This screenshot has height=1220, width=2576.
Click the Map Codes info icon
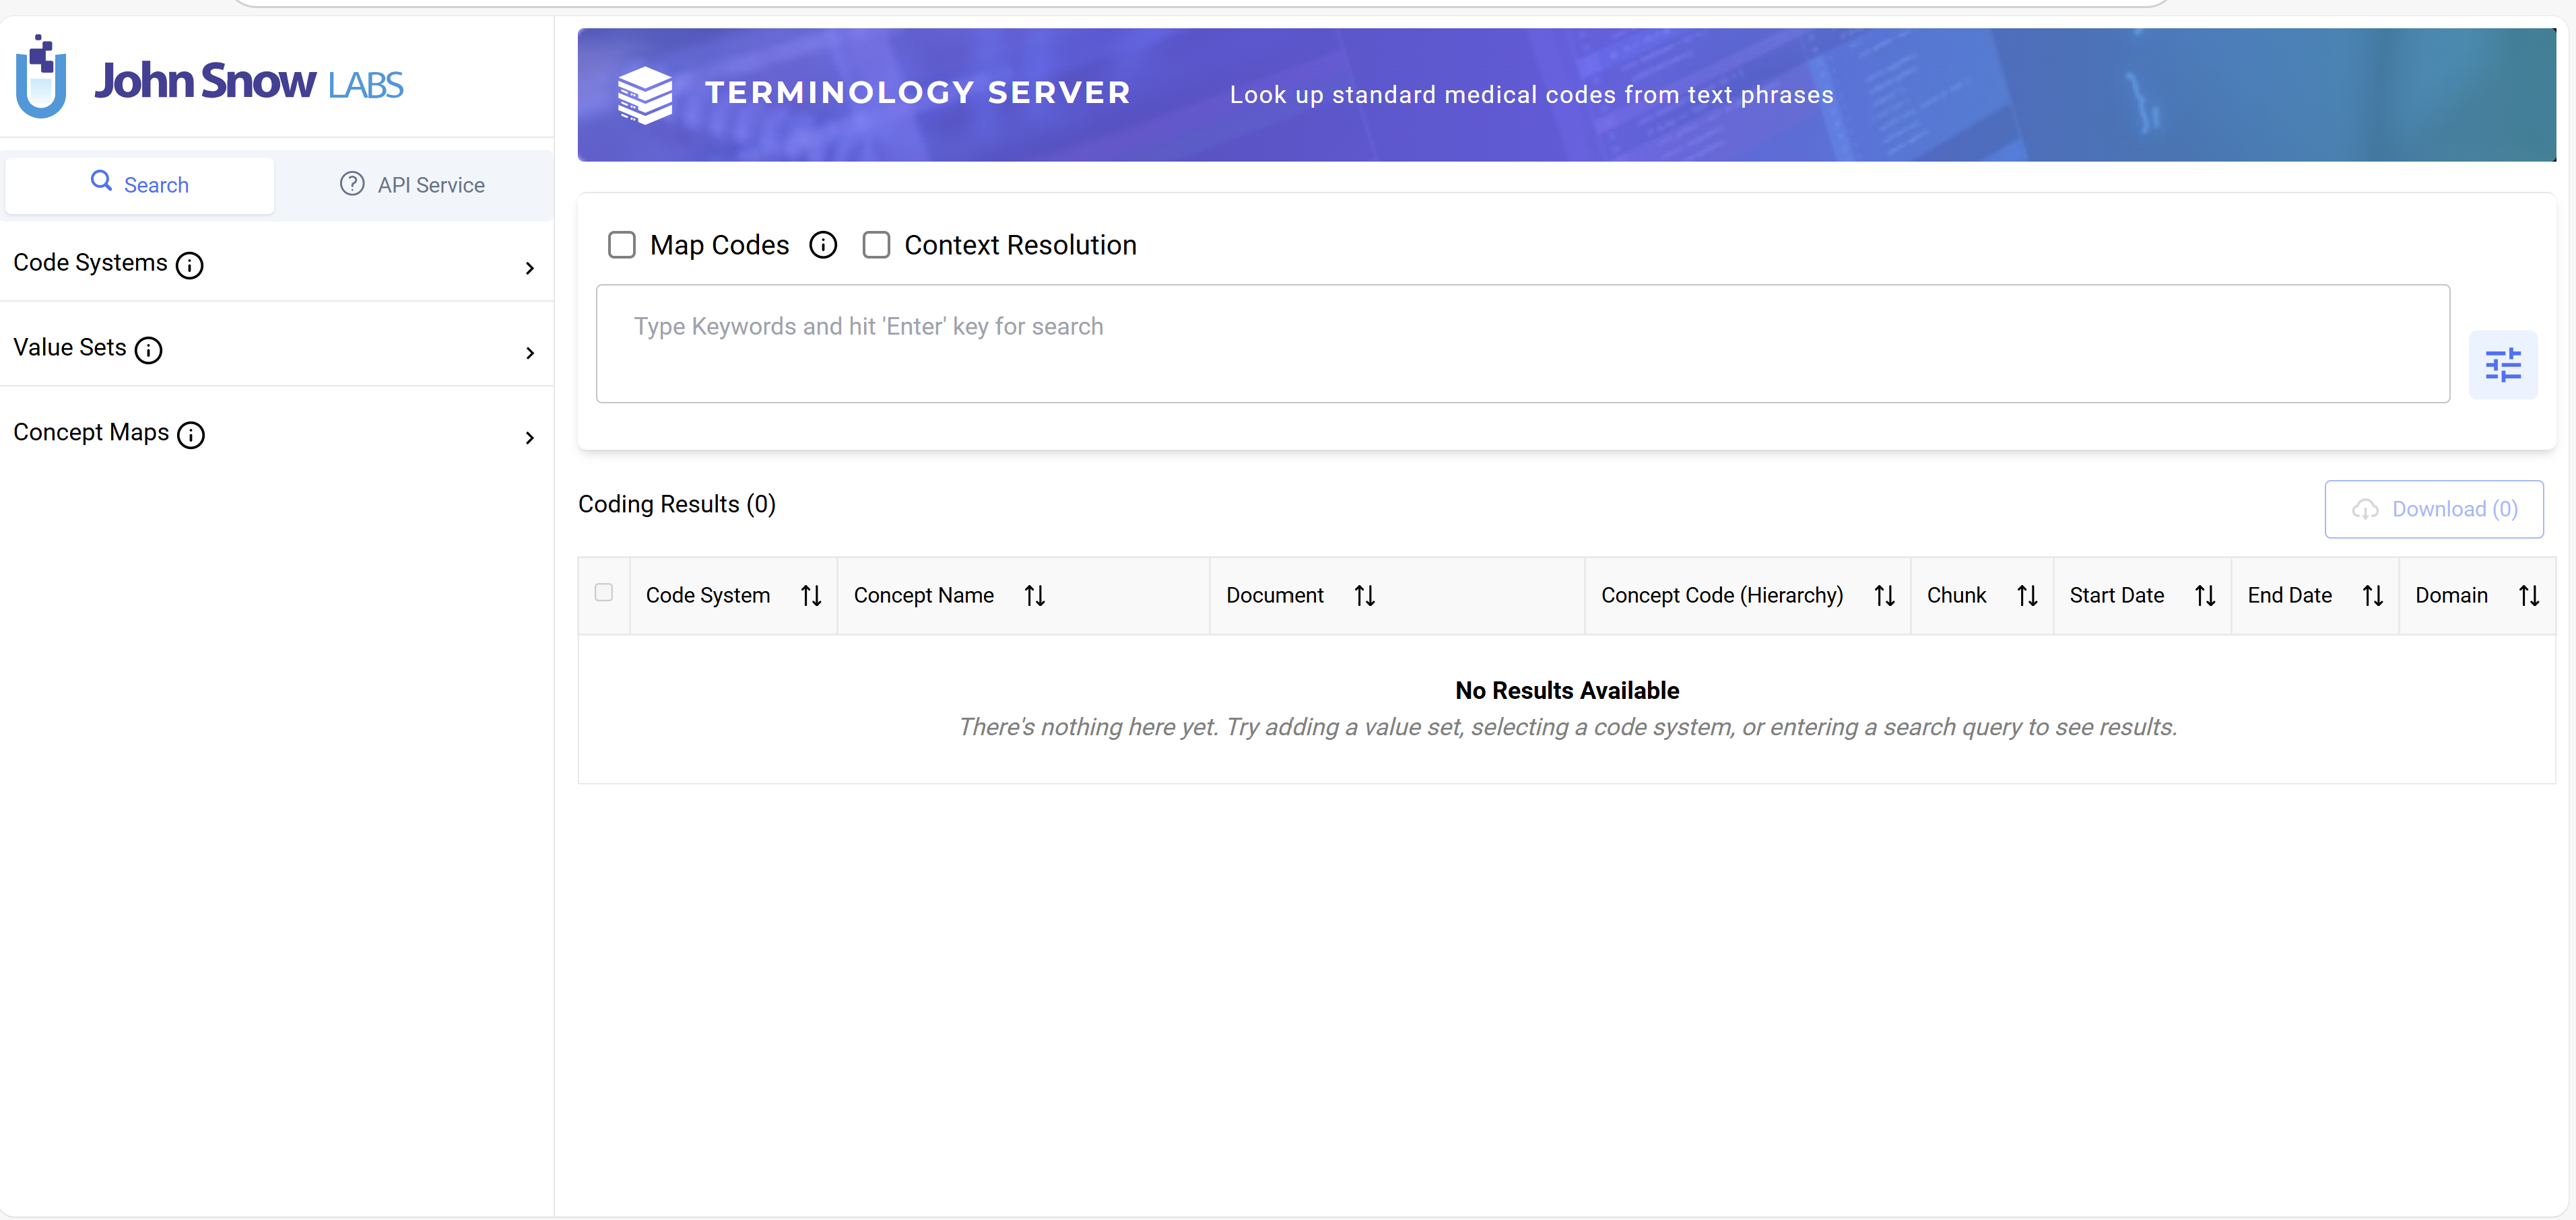click(823, 245)
